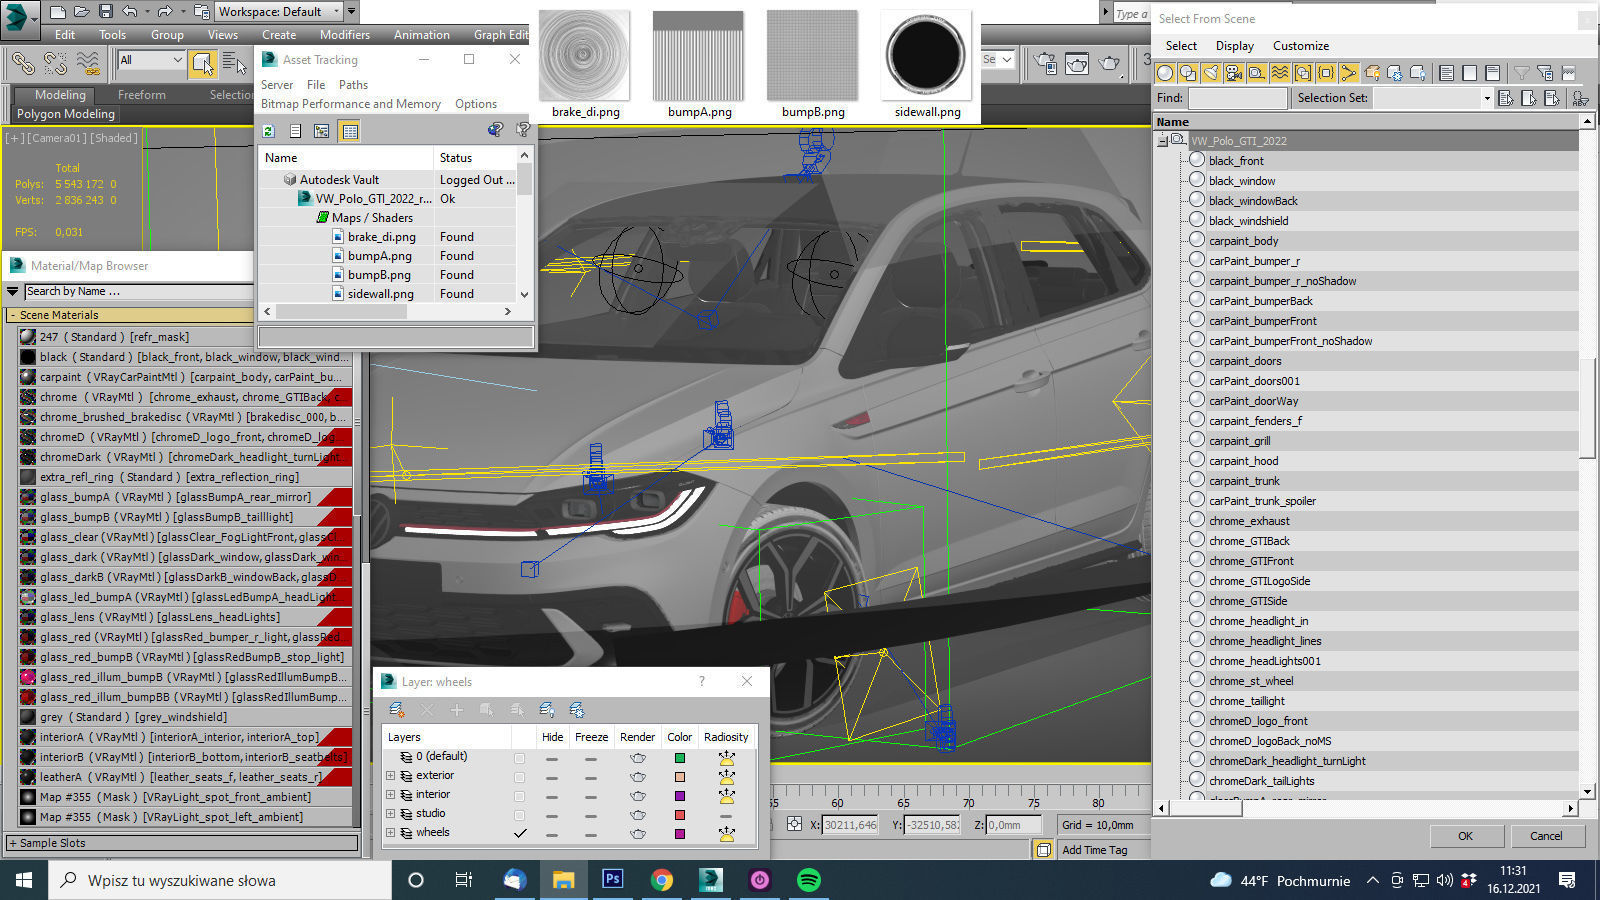Toggle Display Cameras filter in Select From Scene
The image size is (1600, 900).
(x=1234, y=73)
